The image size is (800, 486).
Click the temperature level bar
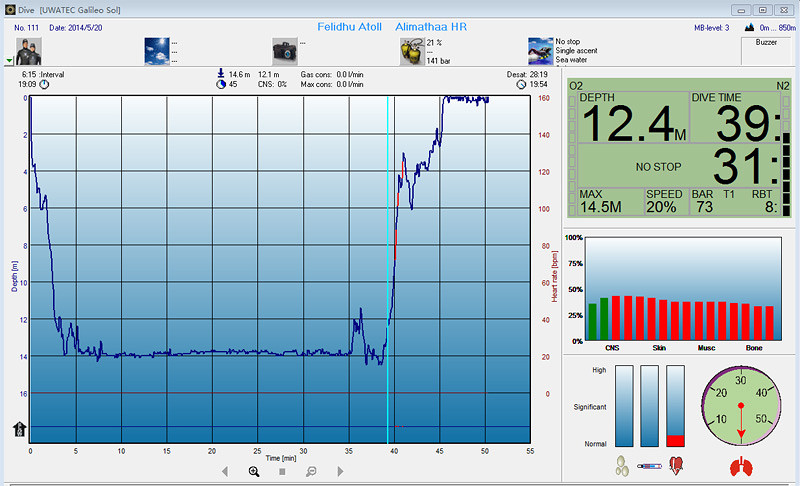tap(649, 406)
